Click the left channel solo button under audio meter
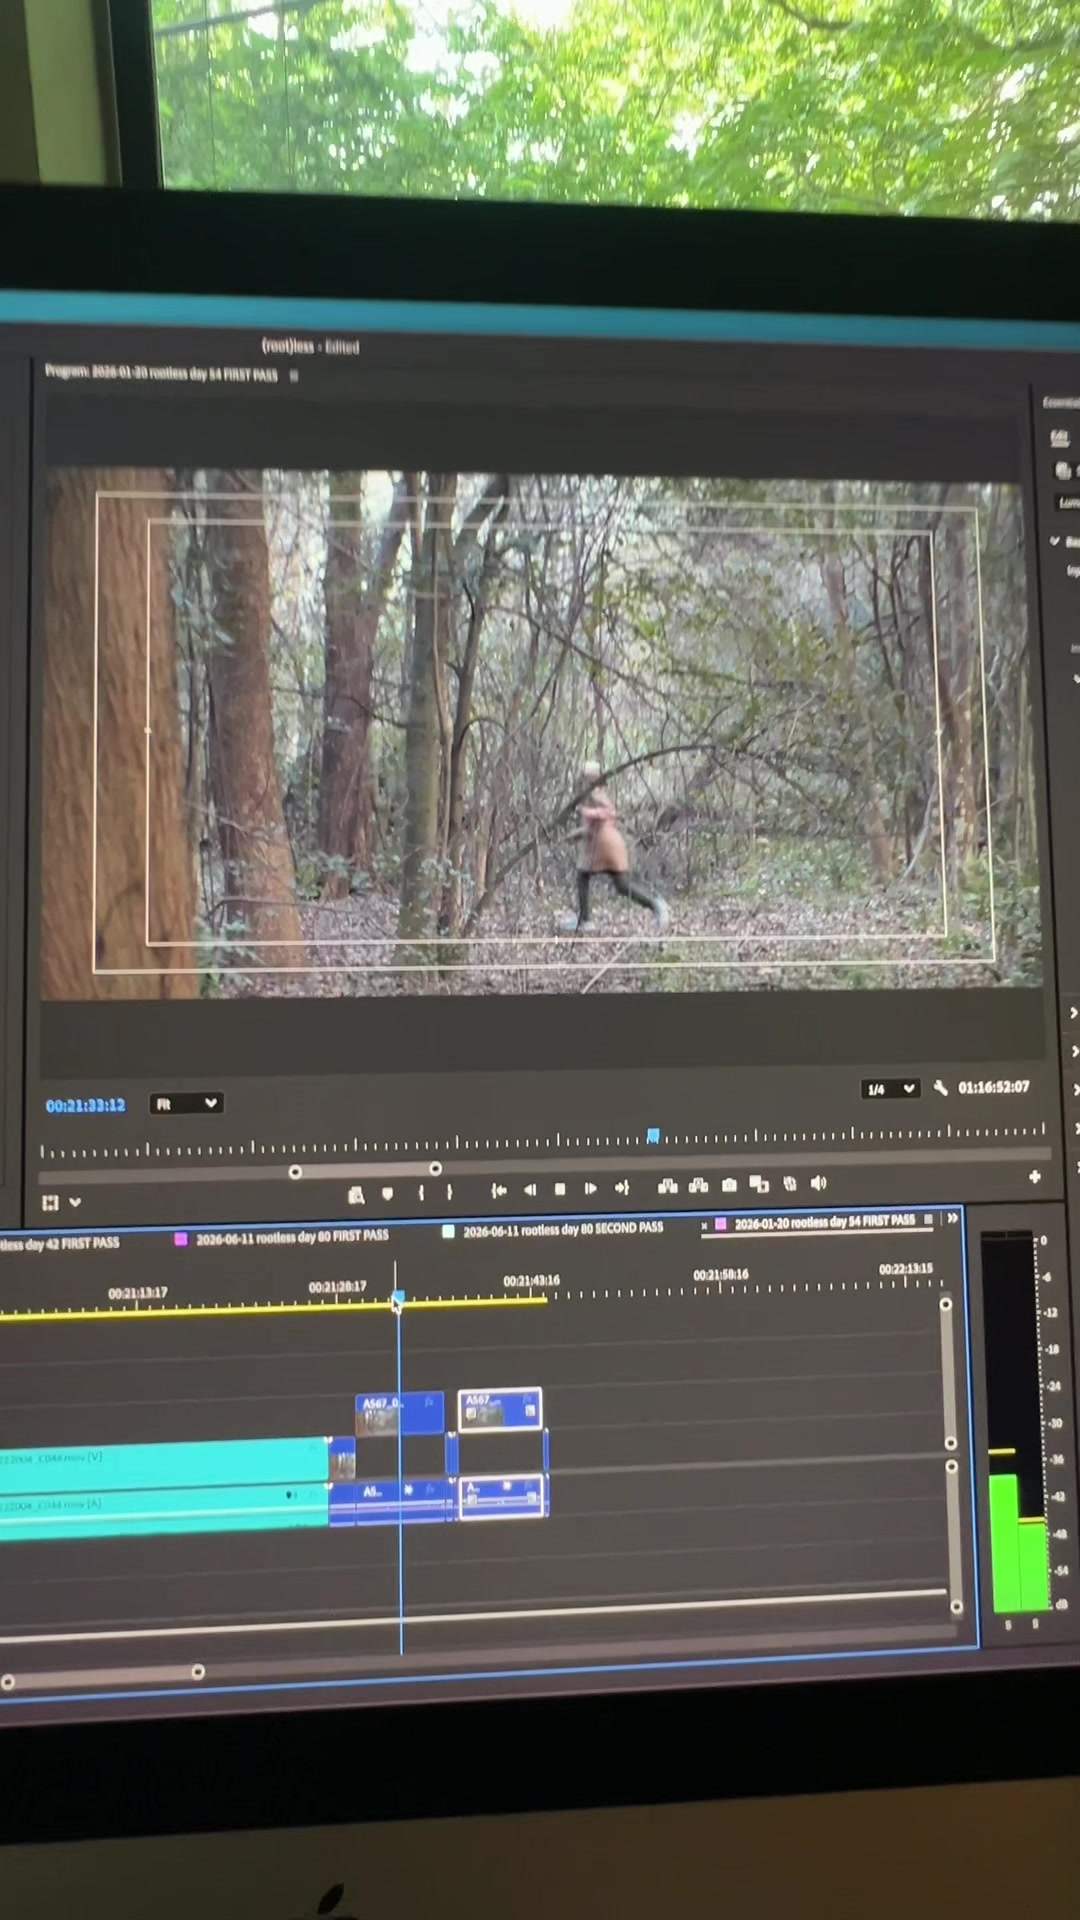The height and width of the screenshot is (1920, 1080). coord(1008,1626)
